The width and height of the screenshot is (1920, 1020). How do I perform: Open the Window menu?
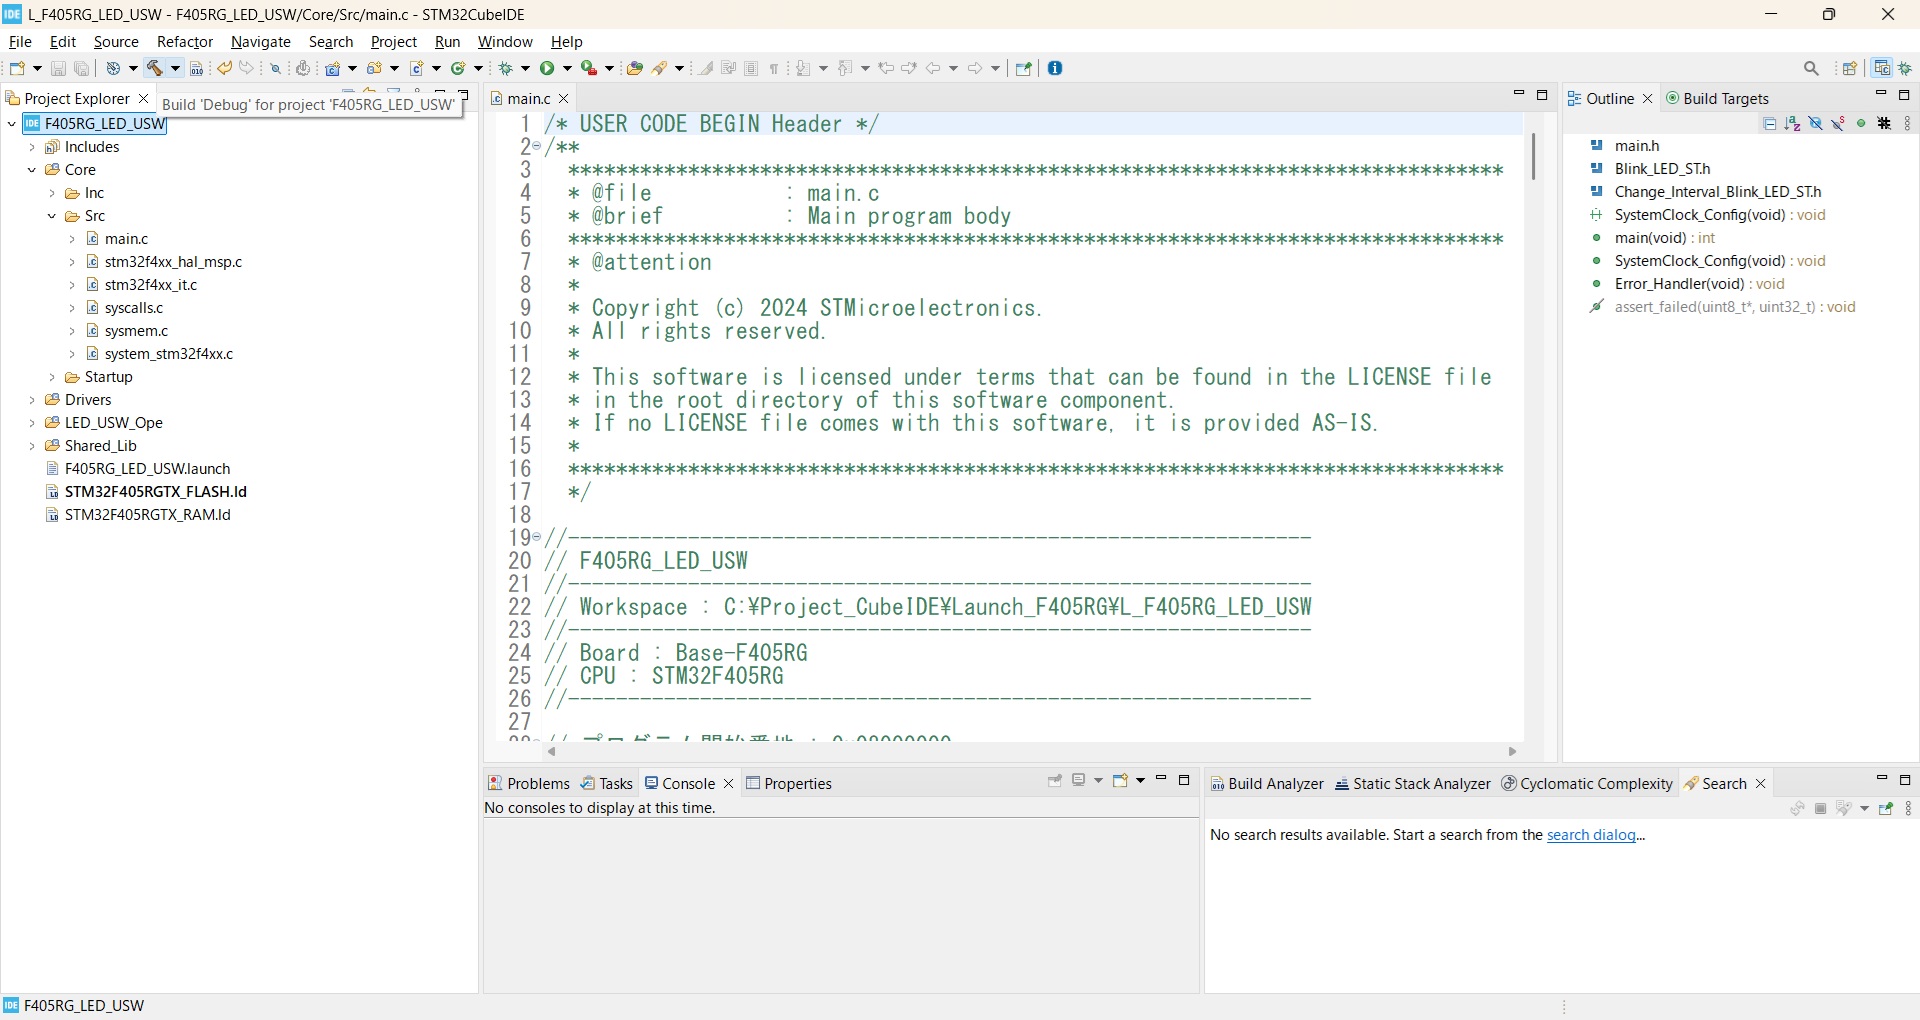coord(505,42)
